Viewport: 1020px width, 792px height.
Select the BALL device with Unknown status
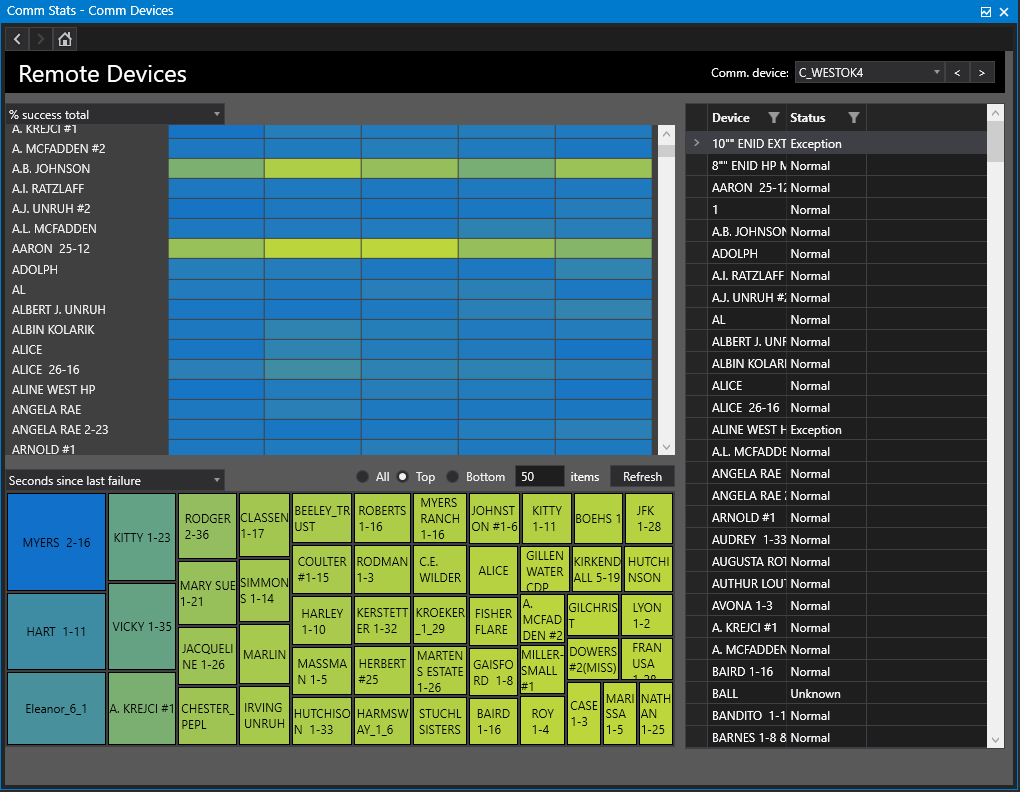coord(760,693)
